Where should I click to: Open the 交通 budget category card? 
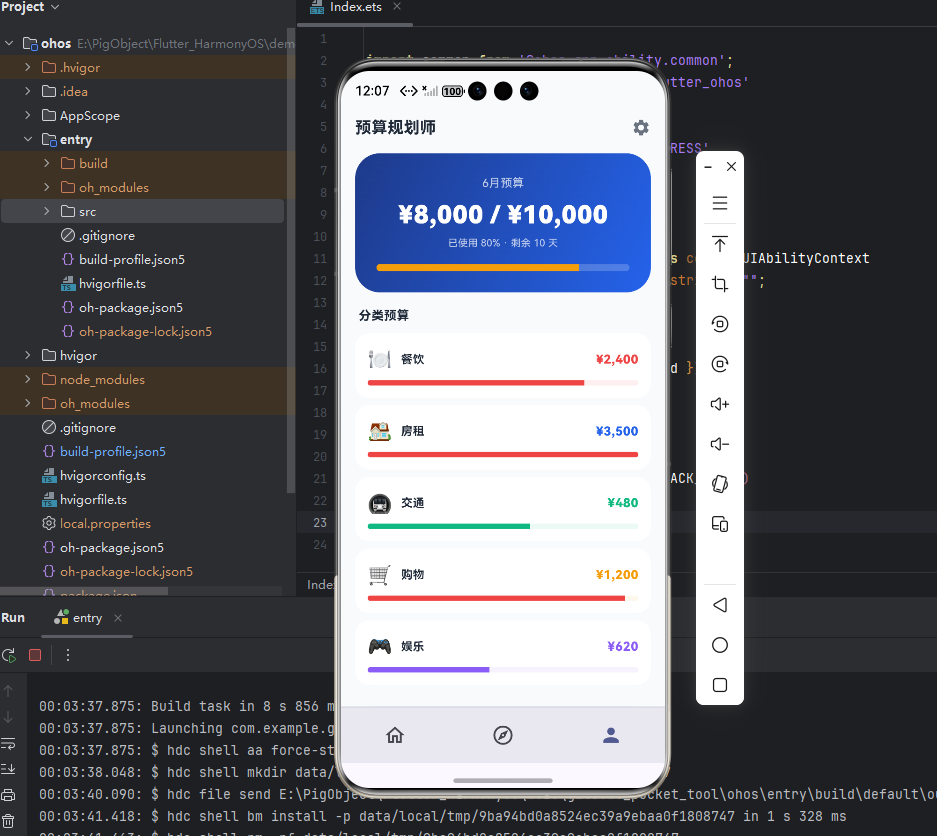coord(503,510)
